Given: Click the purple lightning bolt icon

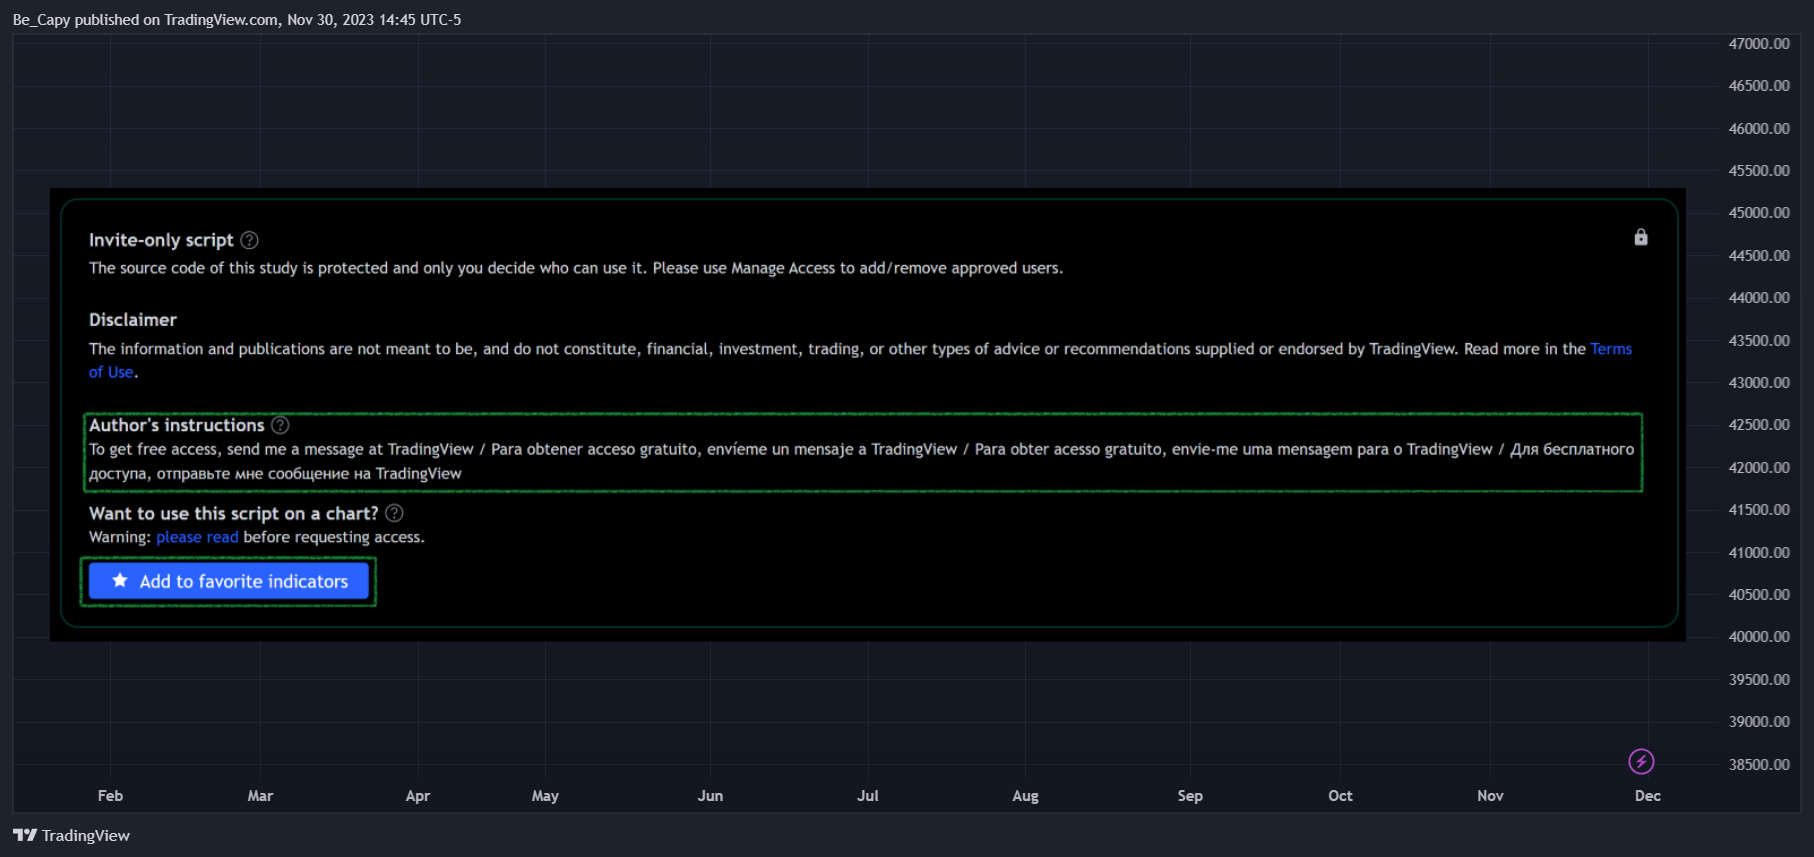Looking at the screenshot, I should click(1641, 761).
